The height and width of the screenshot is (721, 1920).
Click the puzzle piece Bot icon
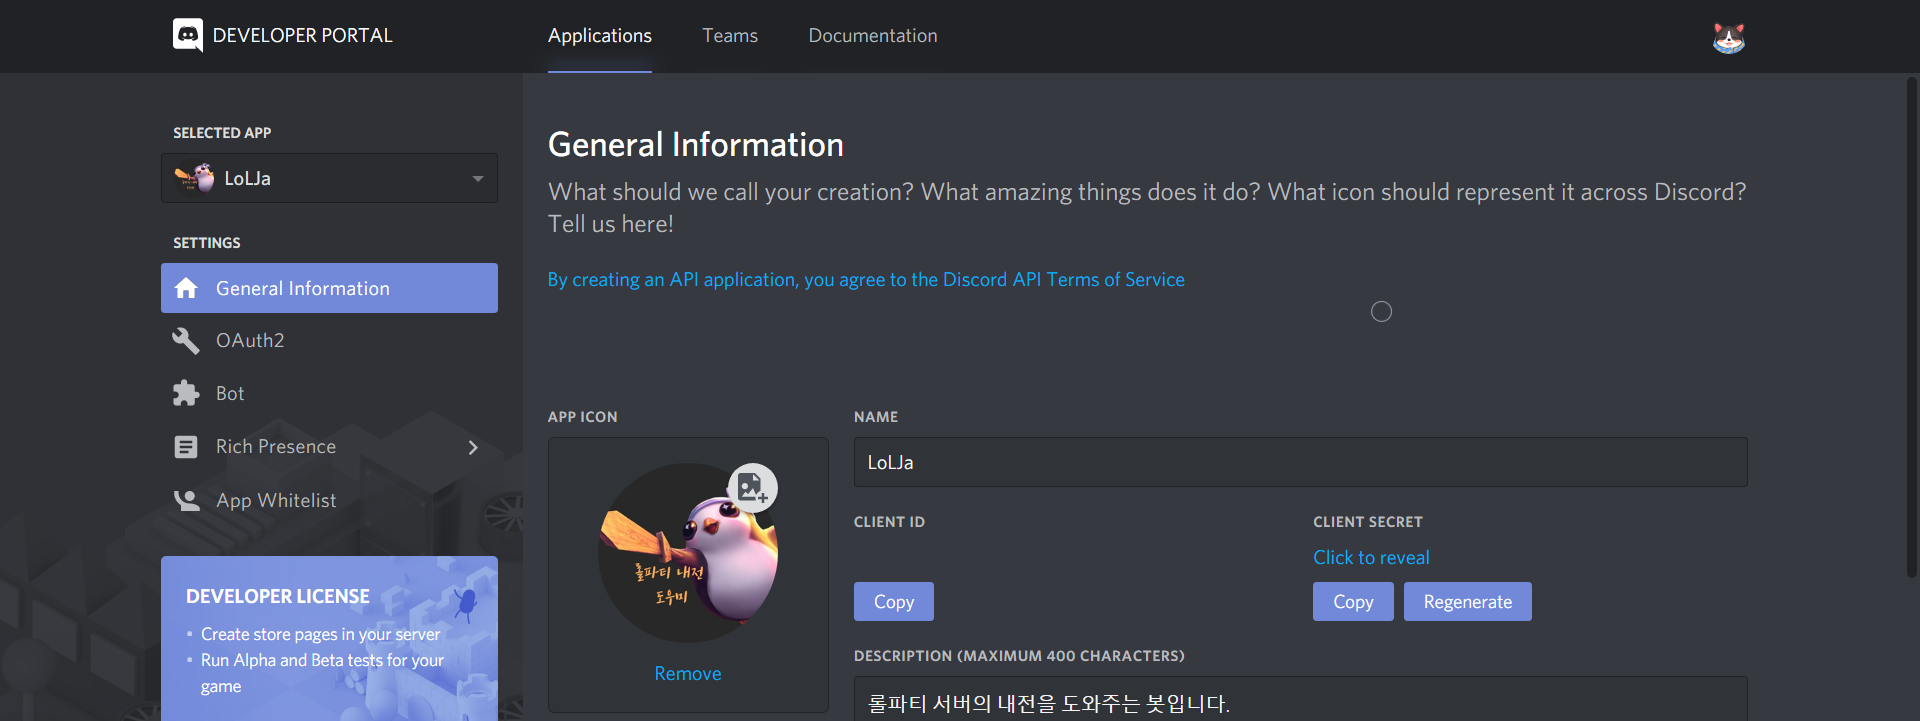point(186,393)
